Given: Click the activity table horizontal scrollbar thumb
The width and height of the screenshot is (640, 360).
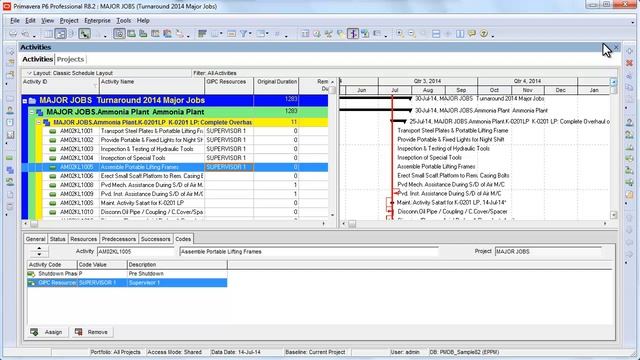Looking at the screenshot, I should (34, 224).
